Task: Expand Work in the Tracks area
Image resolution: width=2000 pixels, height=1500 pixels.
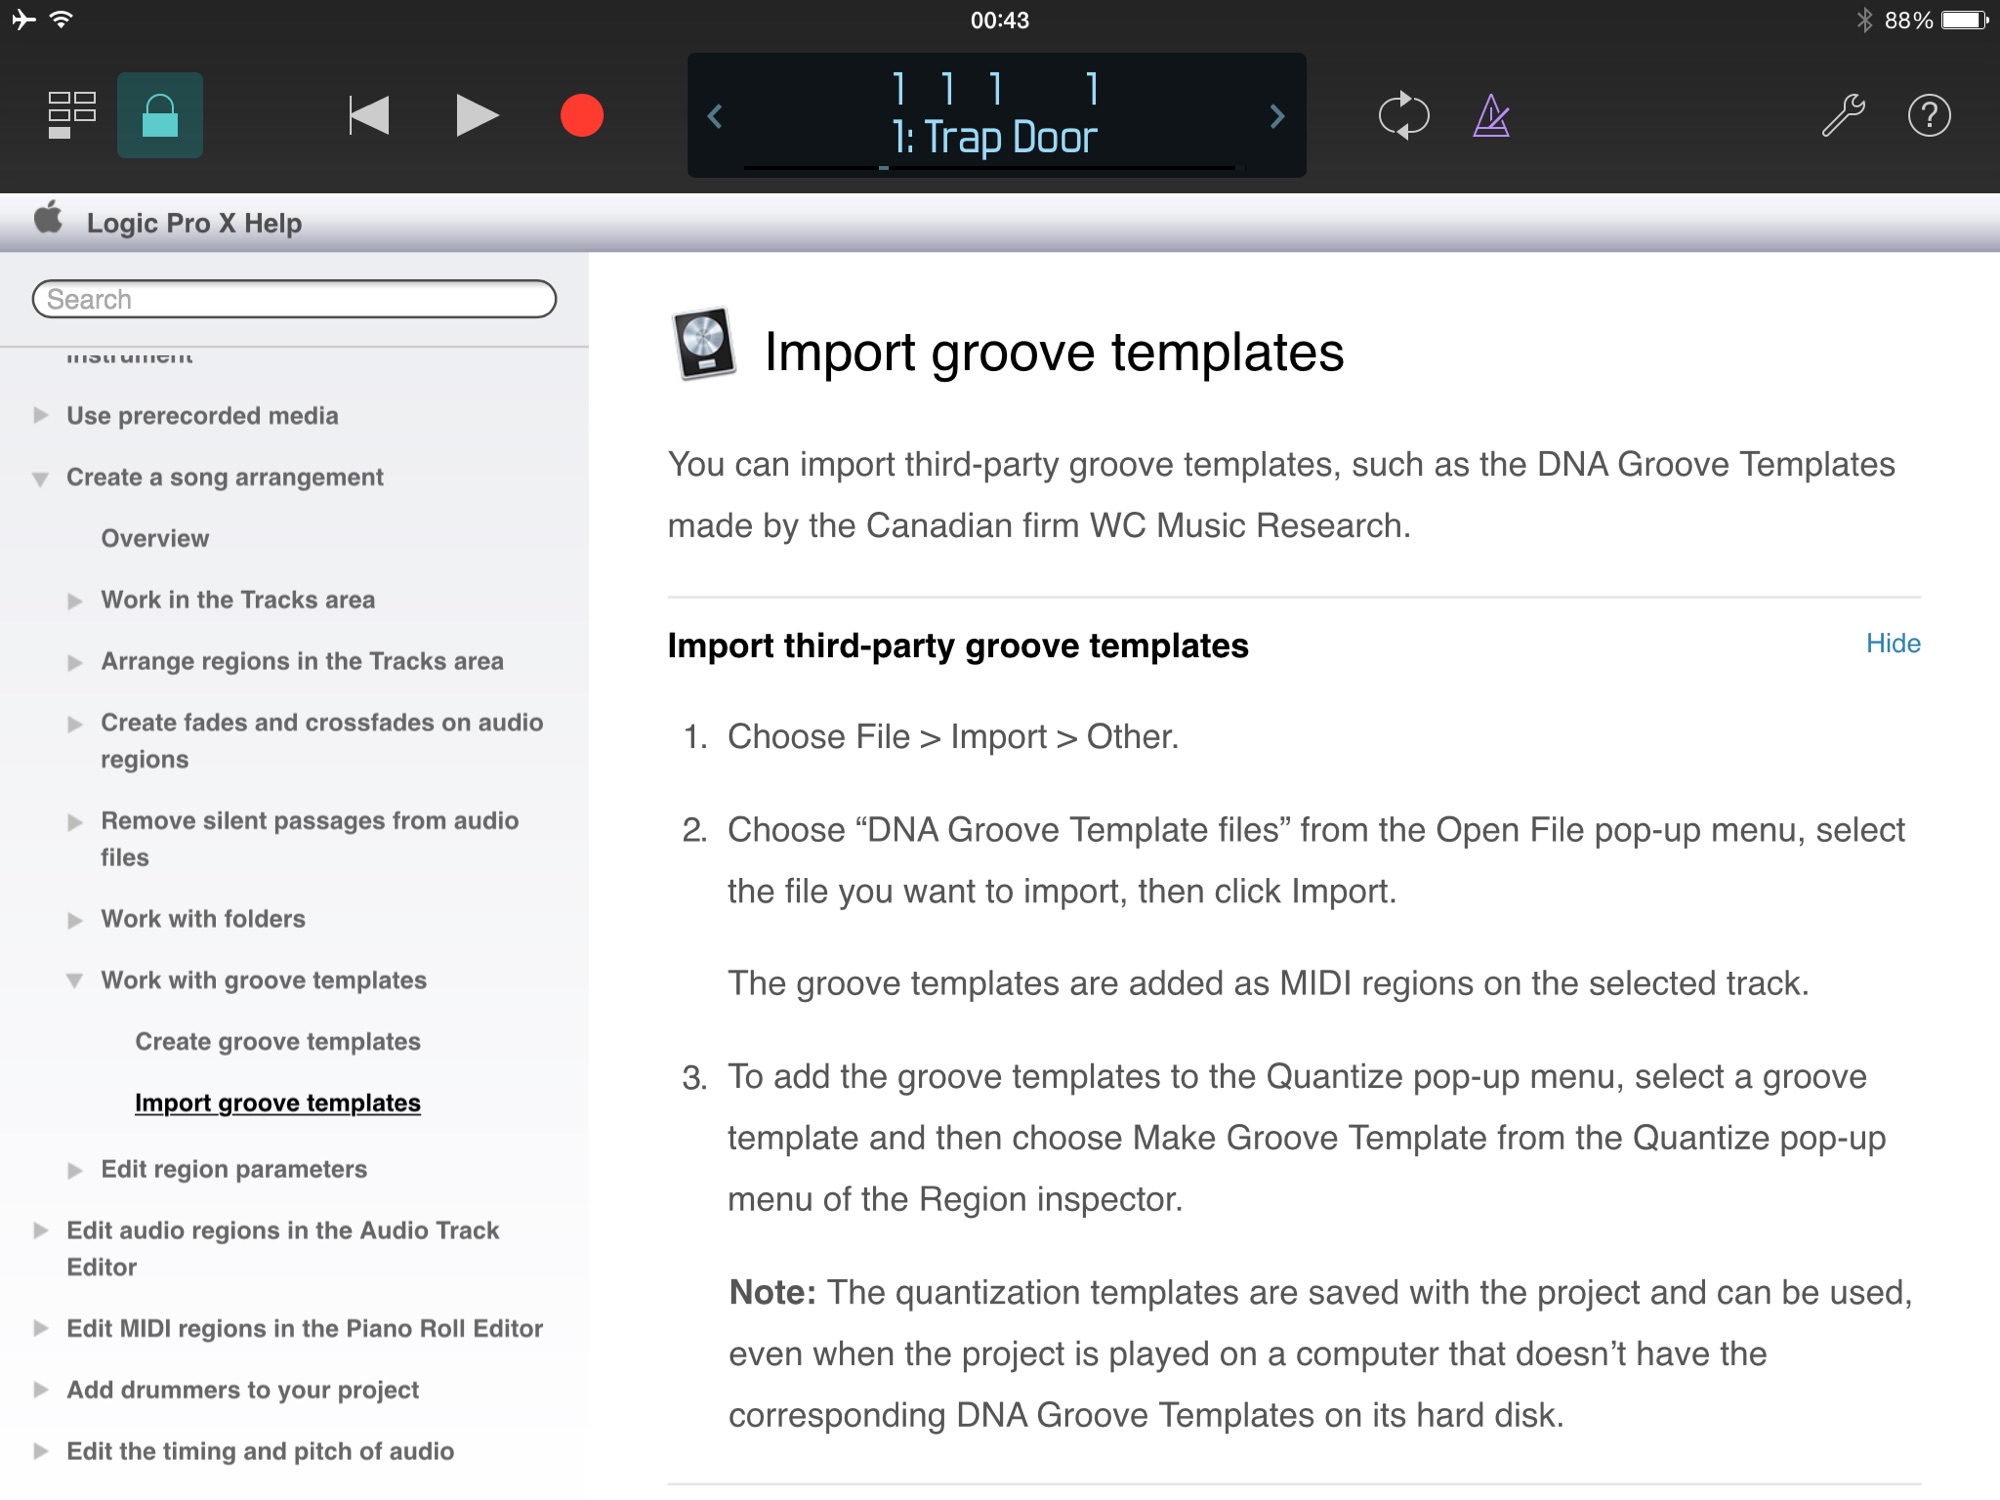Action: click(x=75, y=600)
